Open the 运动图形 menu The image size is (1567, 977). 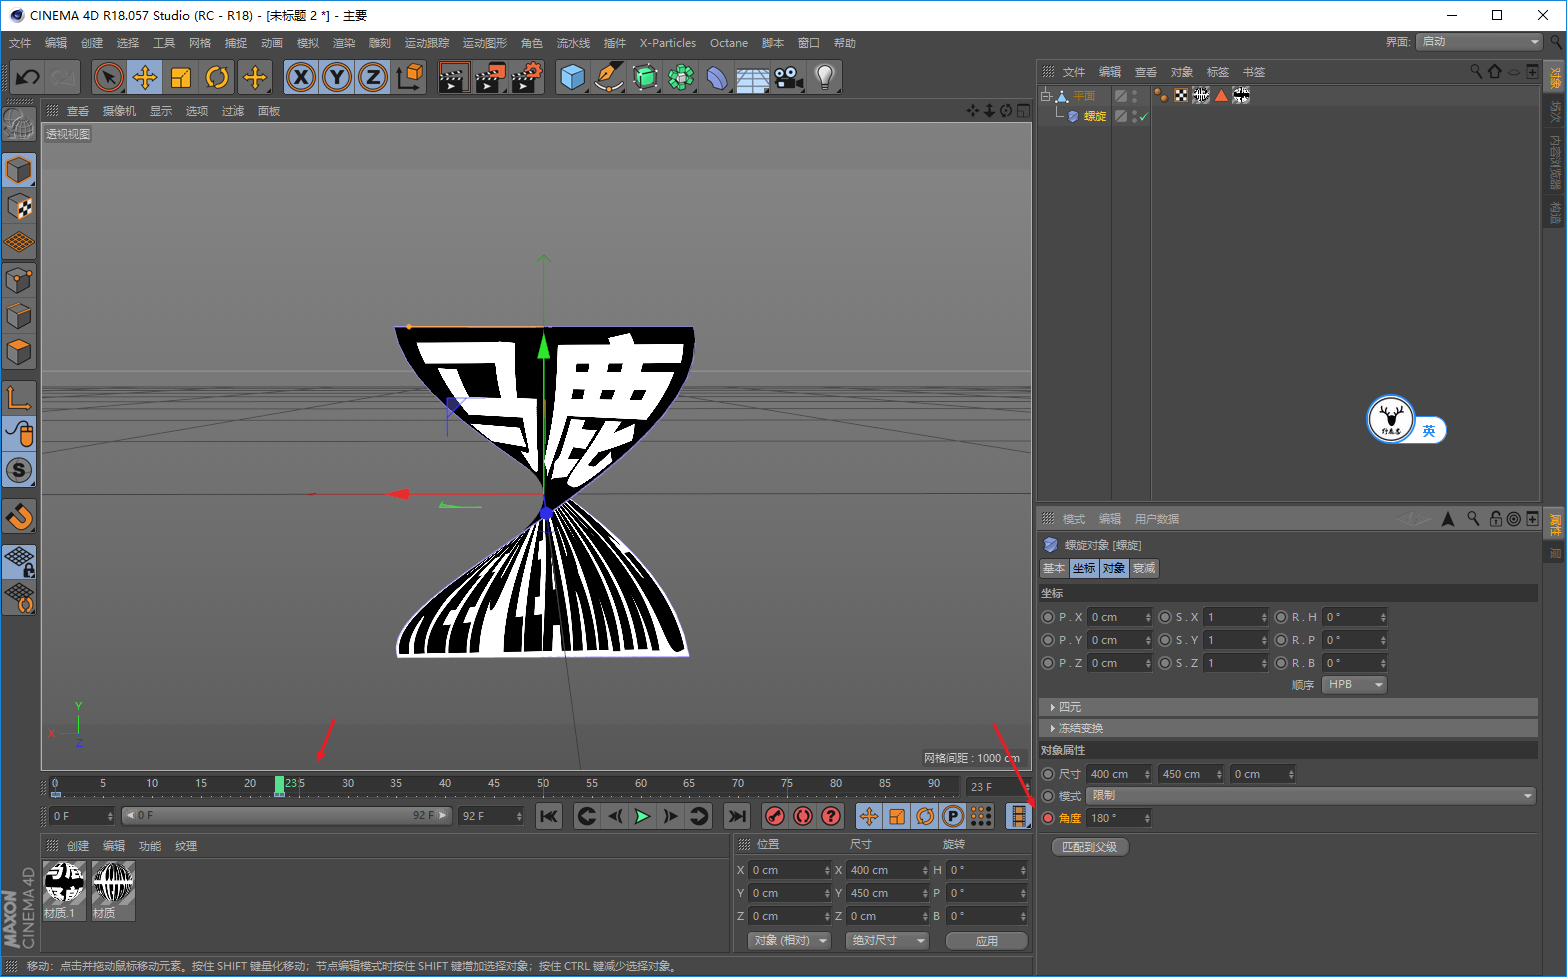click(x=485, y=43)
